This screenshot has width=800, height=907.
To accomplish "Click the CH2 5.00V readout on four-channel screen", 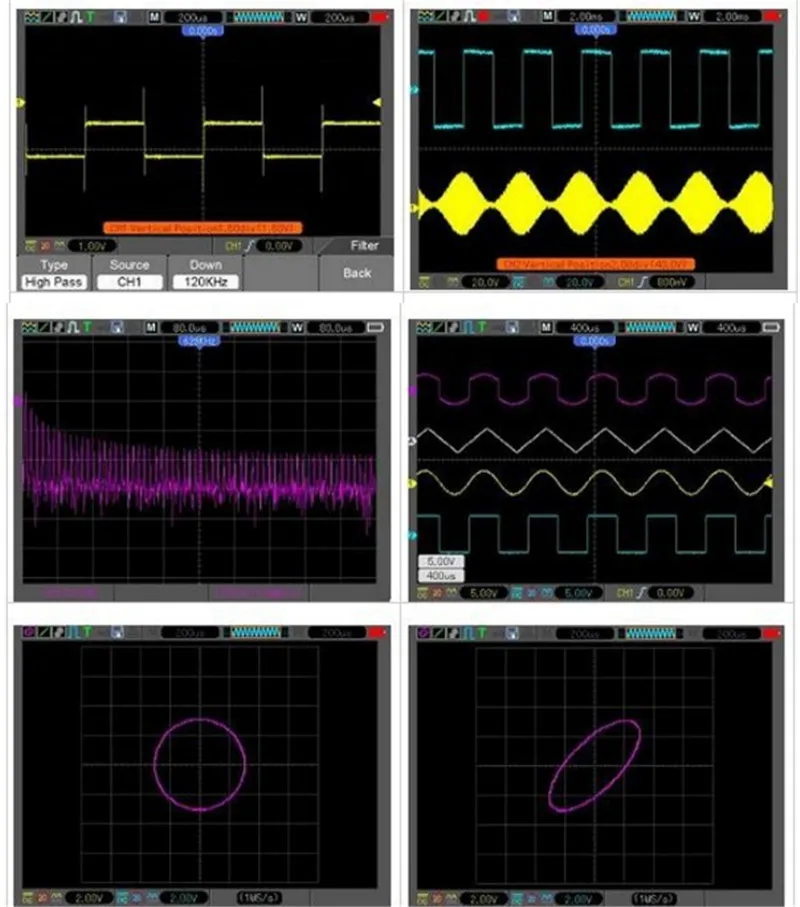I will pos(577,593).
